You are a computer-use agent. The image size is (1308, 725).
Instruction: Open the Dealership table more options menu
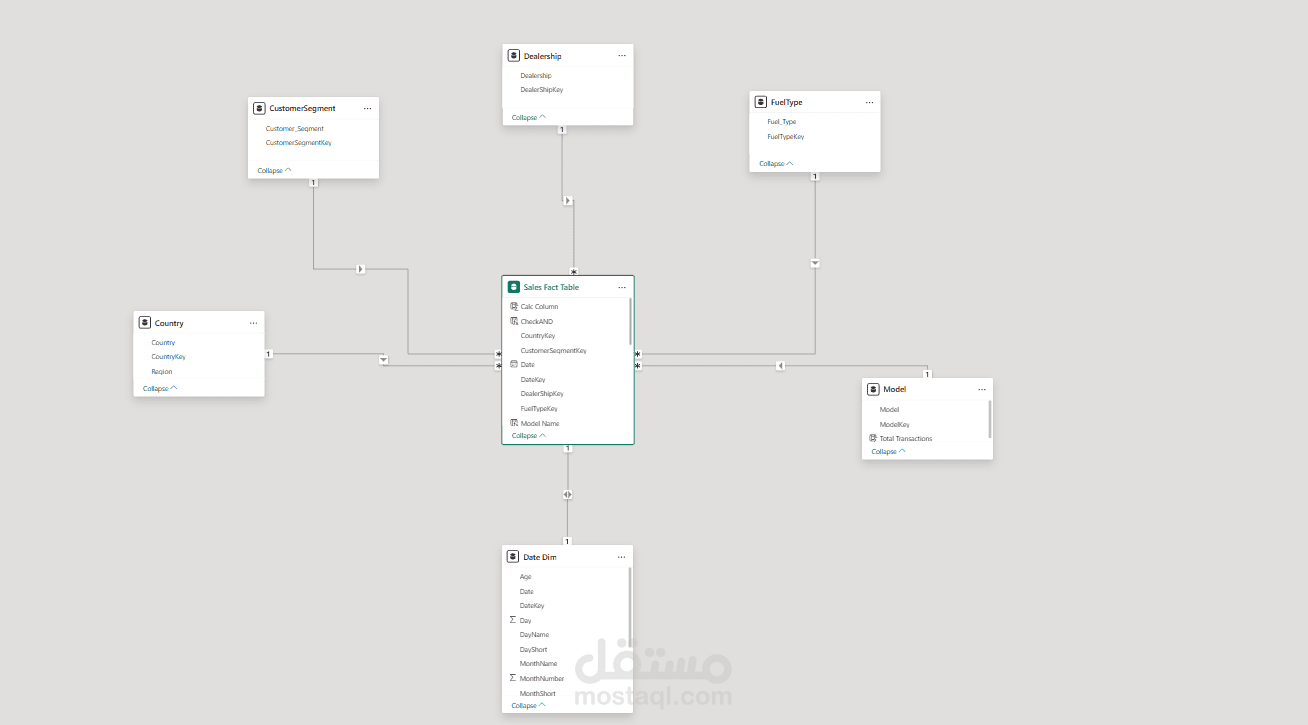coord(621,55)
